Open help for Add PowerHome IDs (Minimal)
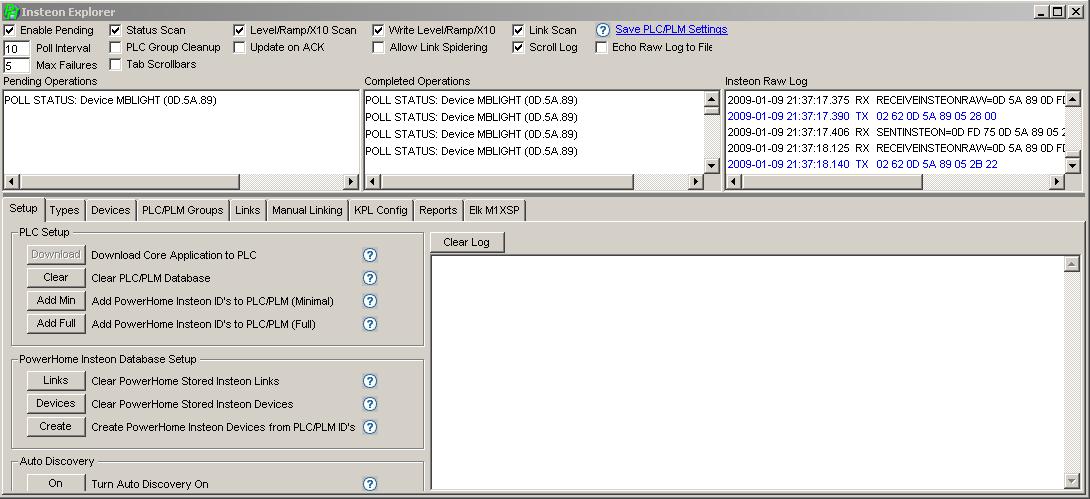This screenshot has height=499, width=1090. point(370,301)
